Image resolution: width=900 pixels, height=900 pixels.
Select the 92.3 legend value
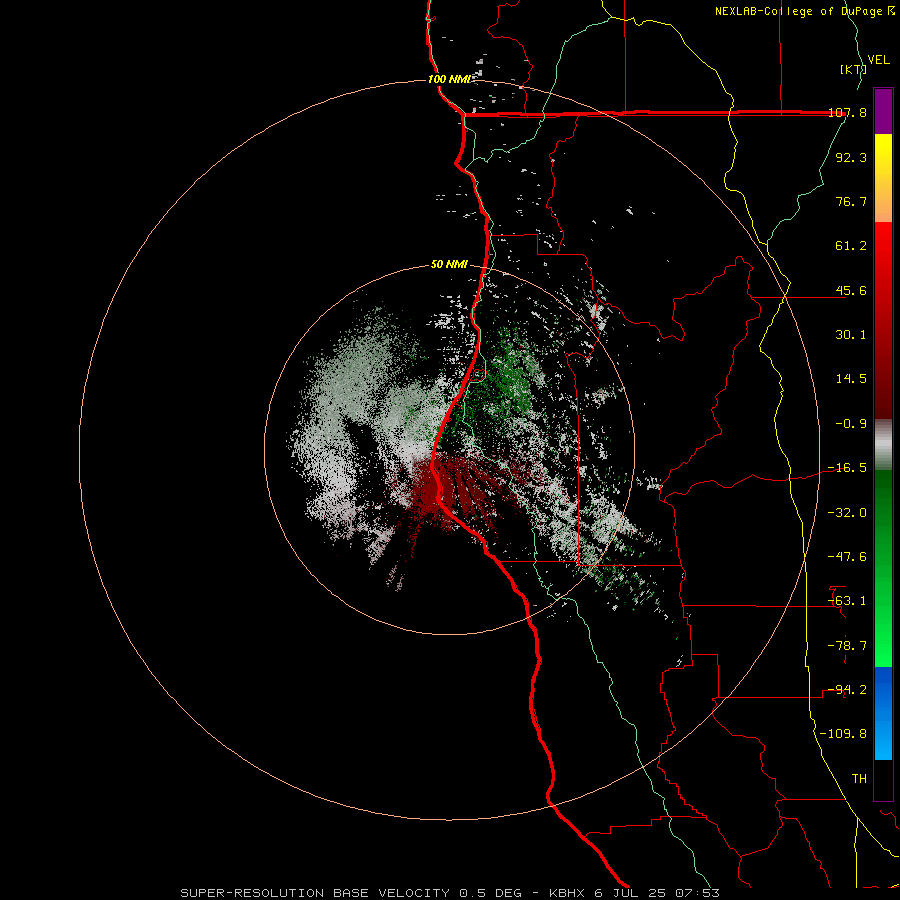851,157
